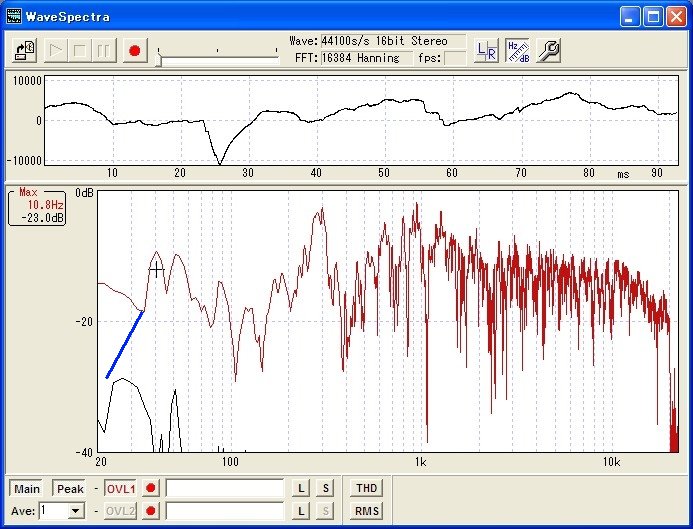This screenshot has height=529, width=693.
Task: Click the red record dot beside OVL1
Action: [x=151, y=488]
